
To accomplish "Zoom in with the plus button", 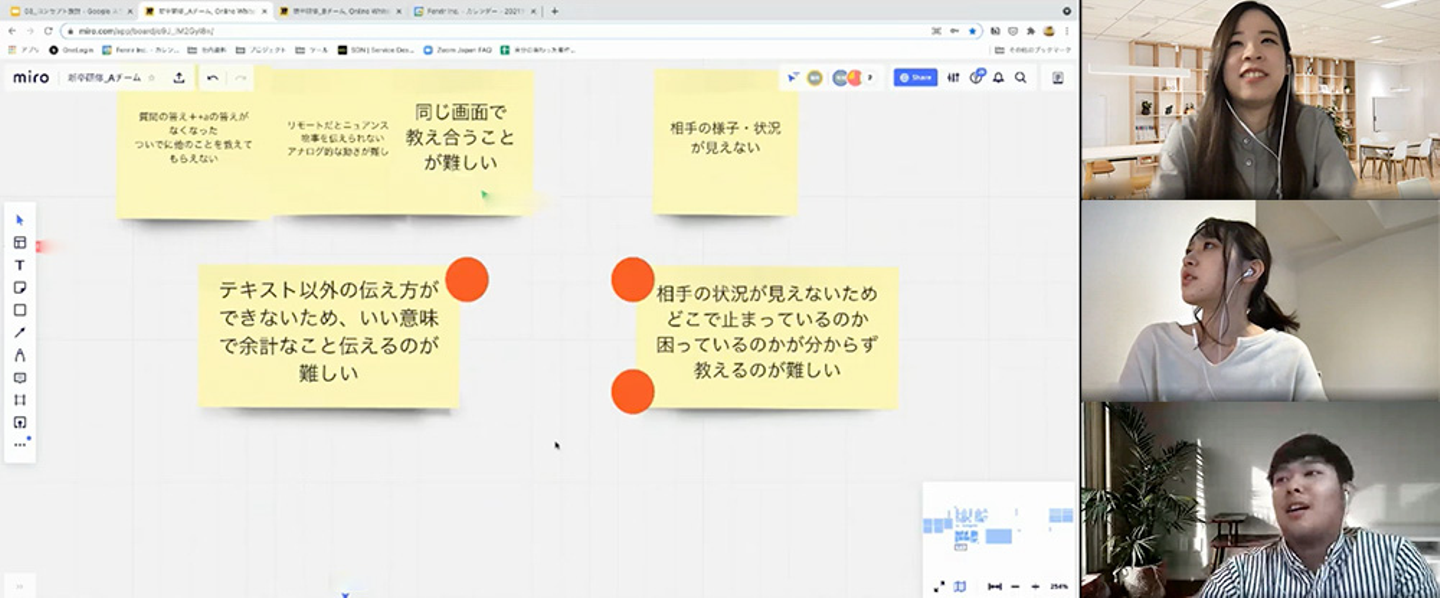I will (x=1035, y=586).
